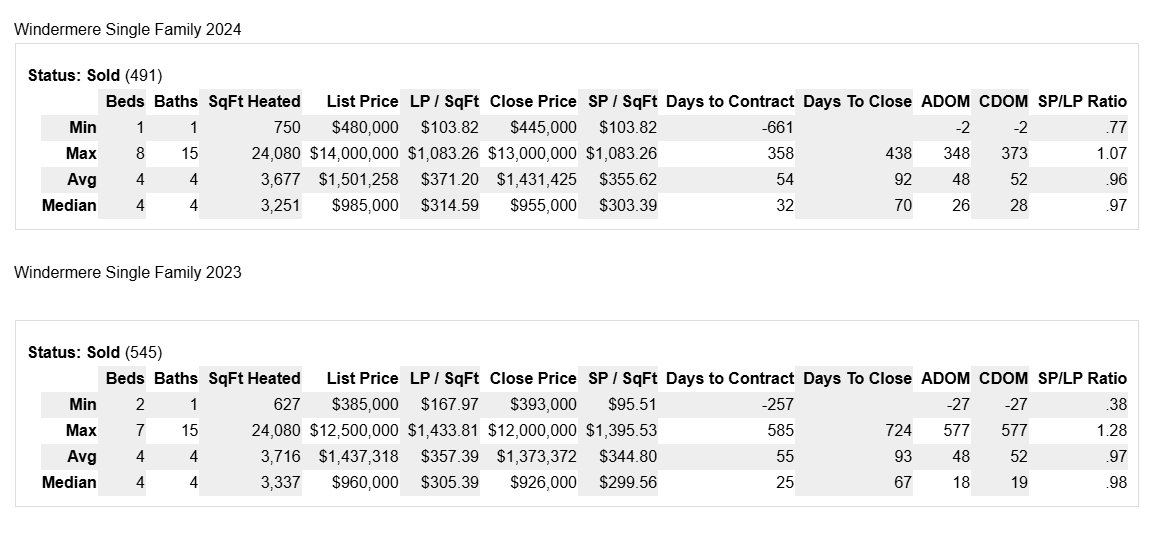Click the Close Price column header in 2023 table
1158x539 pixels.
pyautogui.click(x=533, y=378)
